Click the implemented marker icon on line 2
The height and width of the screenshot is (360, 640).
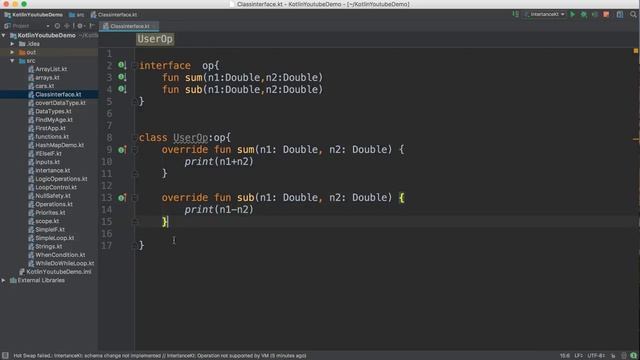click(122, 65)
